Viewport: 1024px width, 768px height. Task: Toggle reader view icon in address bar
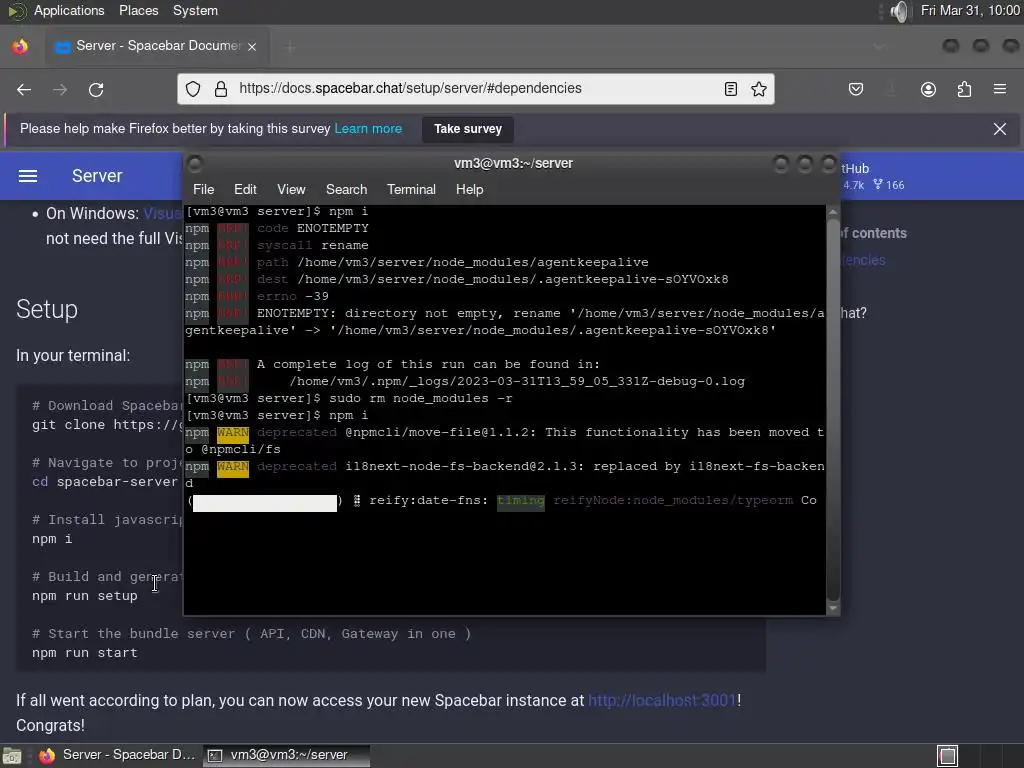point(731,89)
